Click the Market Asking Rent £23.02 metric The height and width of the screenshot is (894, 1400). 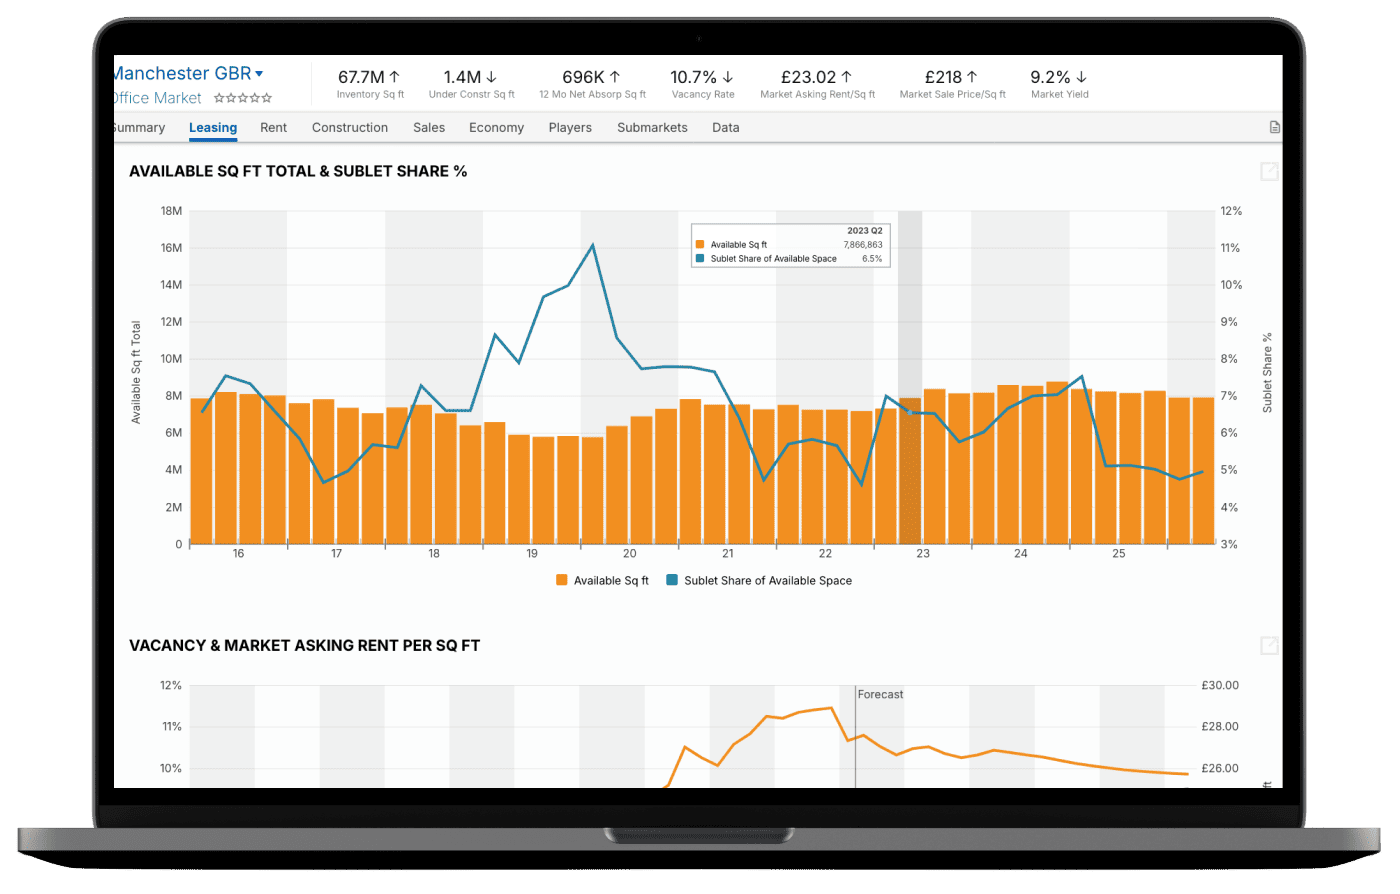click(817, 84)
